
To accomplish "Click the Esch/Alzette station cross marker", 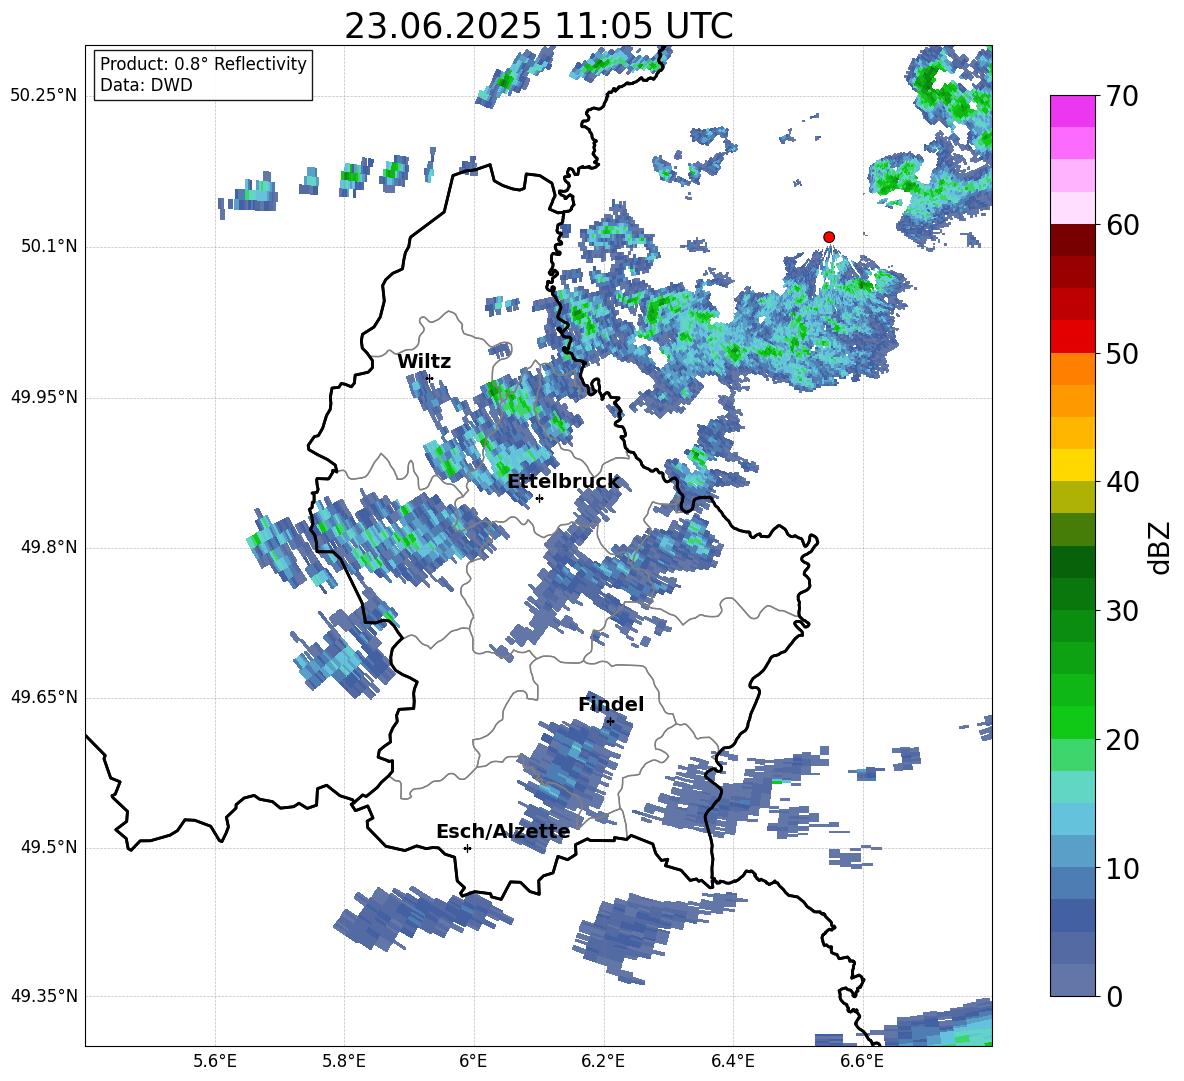I will 467,848.
